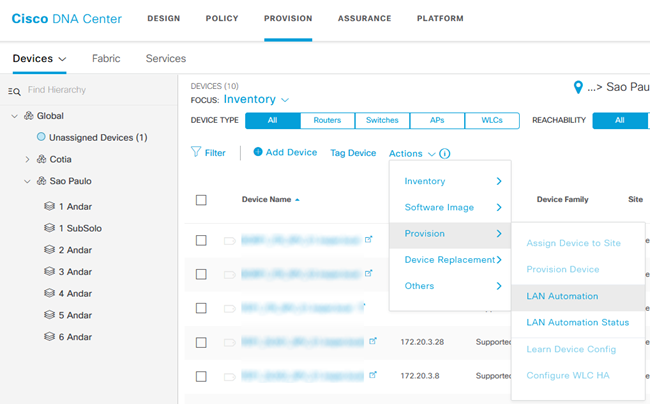Open second device row's external link icon
Image resolution: width=650 pixels, height=404 pixels.
369,273
